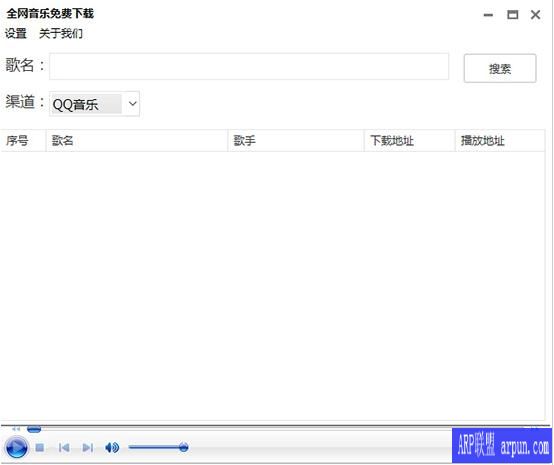This screenshot has height=465, width=554.
Task: Open the 渠道 source dropdown
Action: (94, 104)
